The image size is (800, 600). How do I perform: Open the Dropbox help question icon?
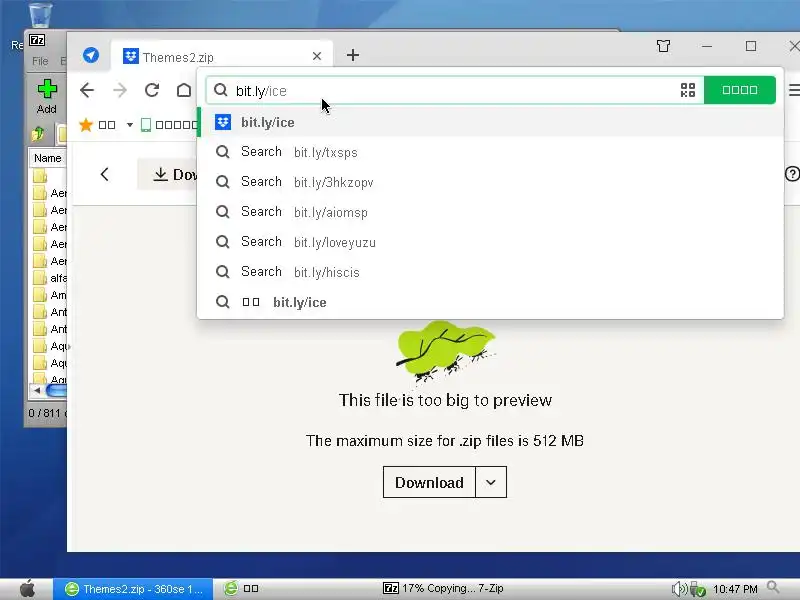point(792,174)
